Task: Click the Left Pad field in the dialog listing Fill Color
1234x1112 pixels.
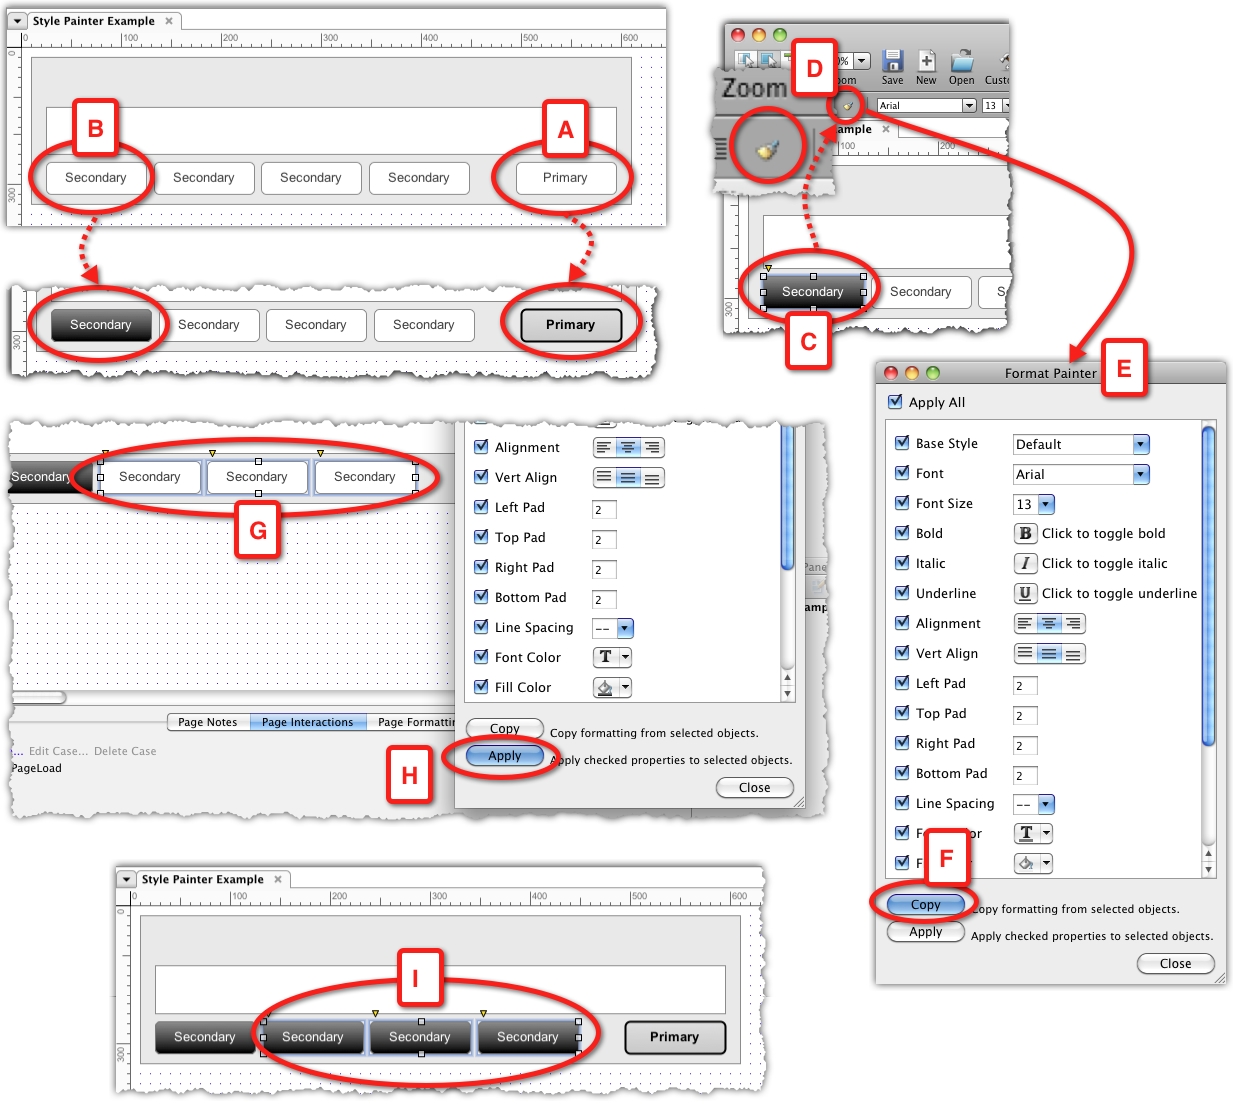Action: [604, 510]
